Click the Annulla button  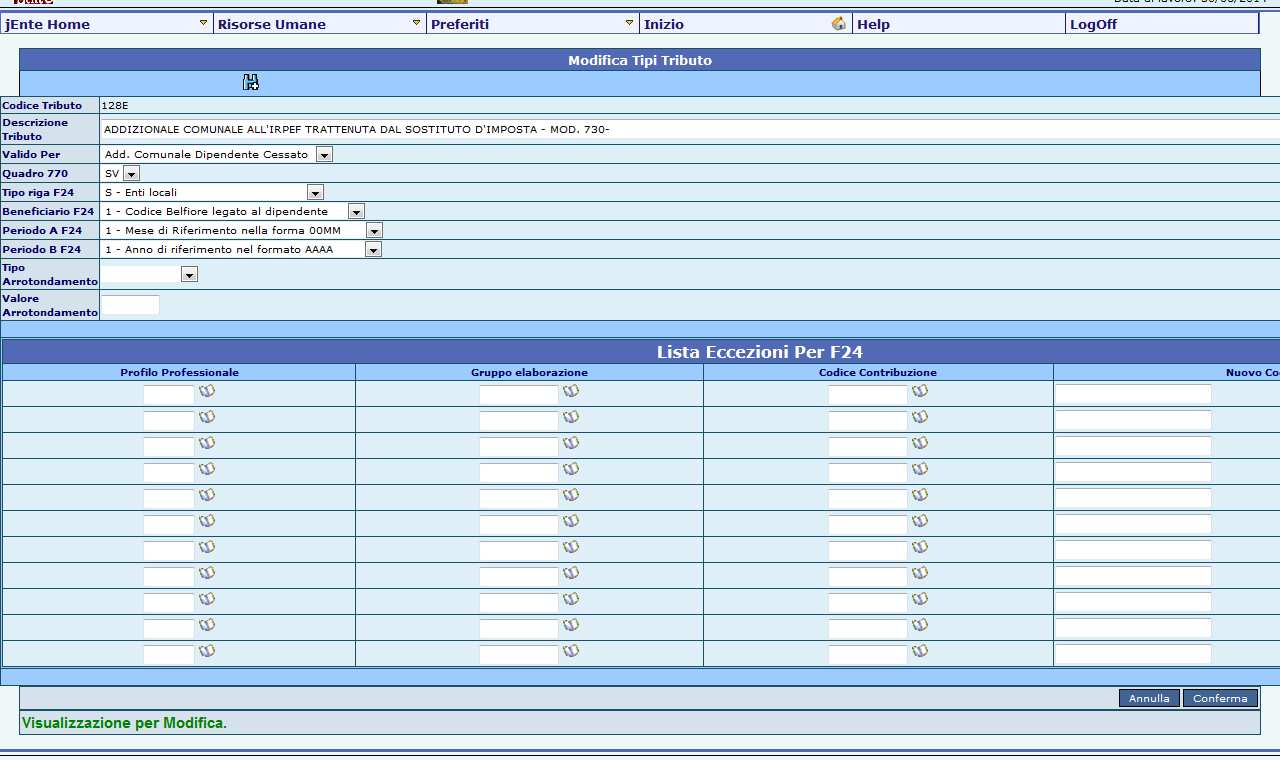[1149, 698]
